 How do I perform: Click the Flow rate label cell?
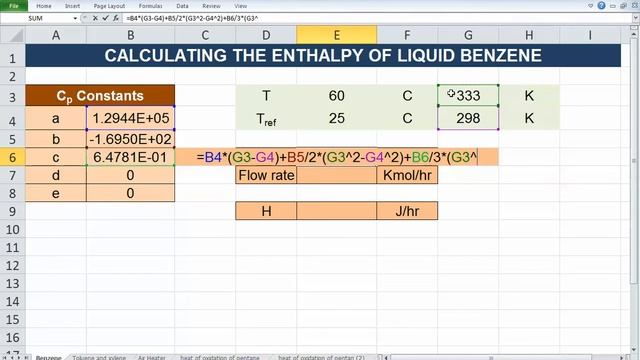266,175
